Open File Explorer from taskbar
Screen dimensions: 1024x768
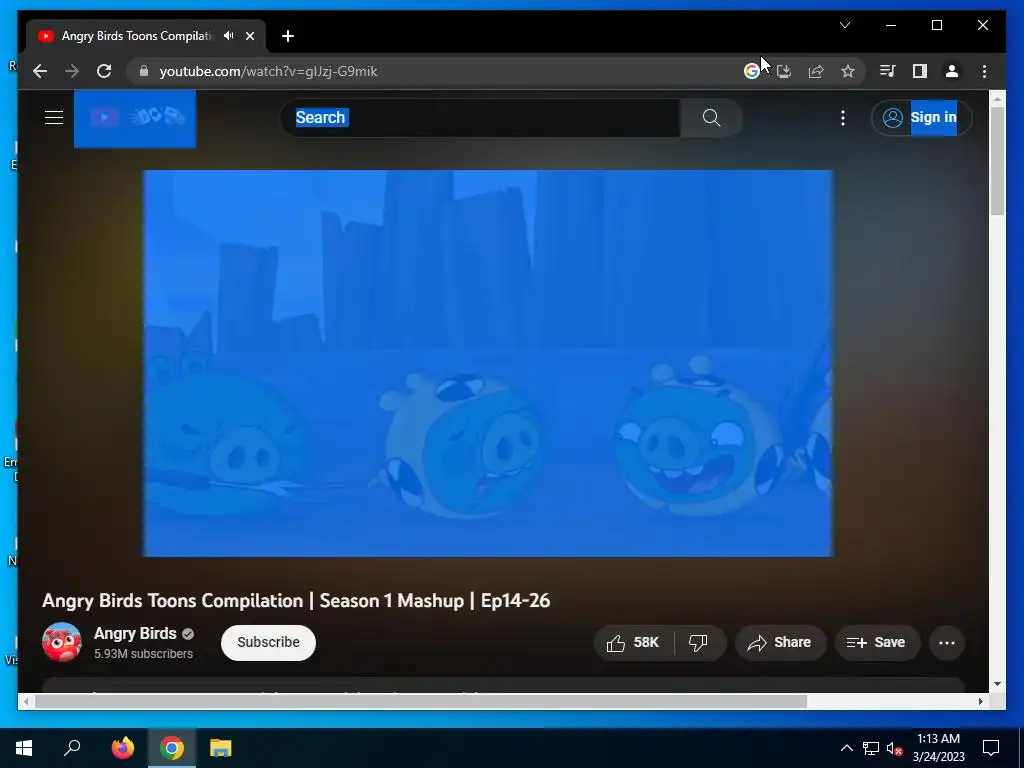(221, 748)
